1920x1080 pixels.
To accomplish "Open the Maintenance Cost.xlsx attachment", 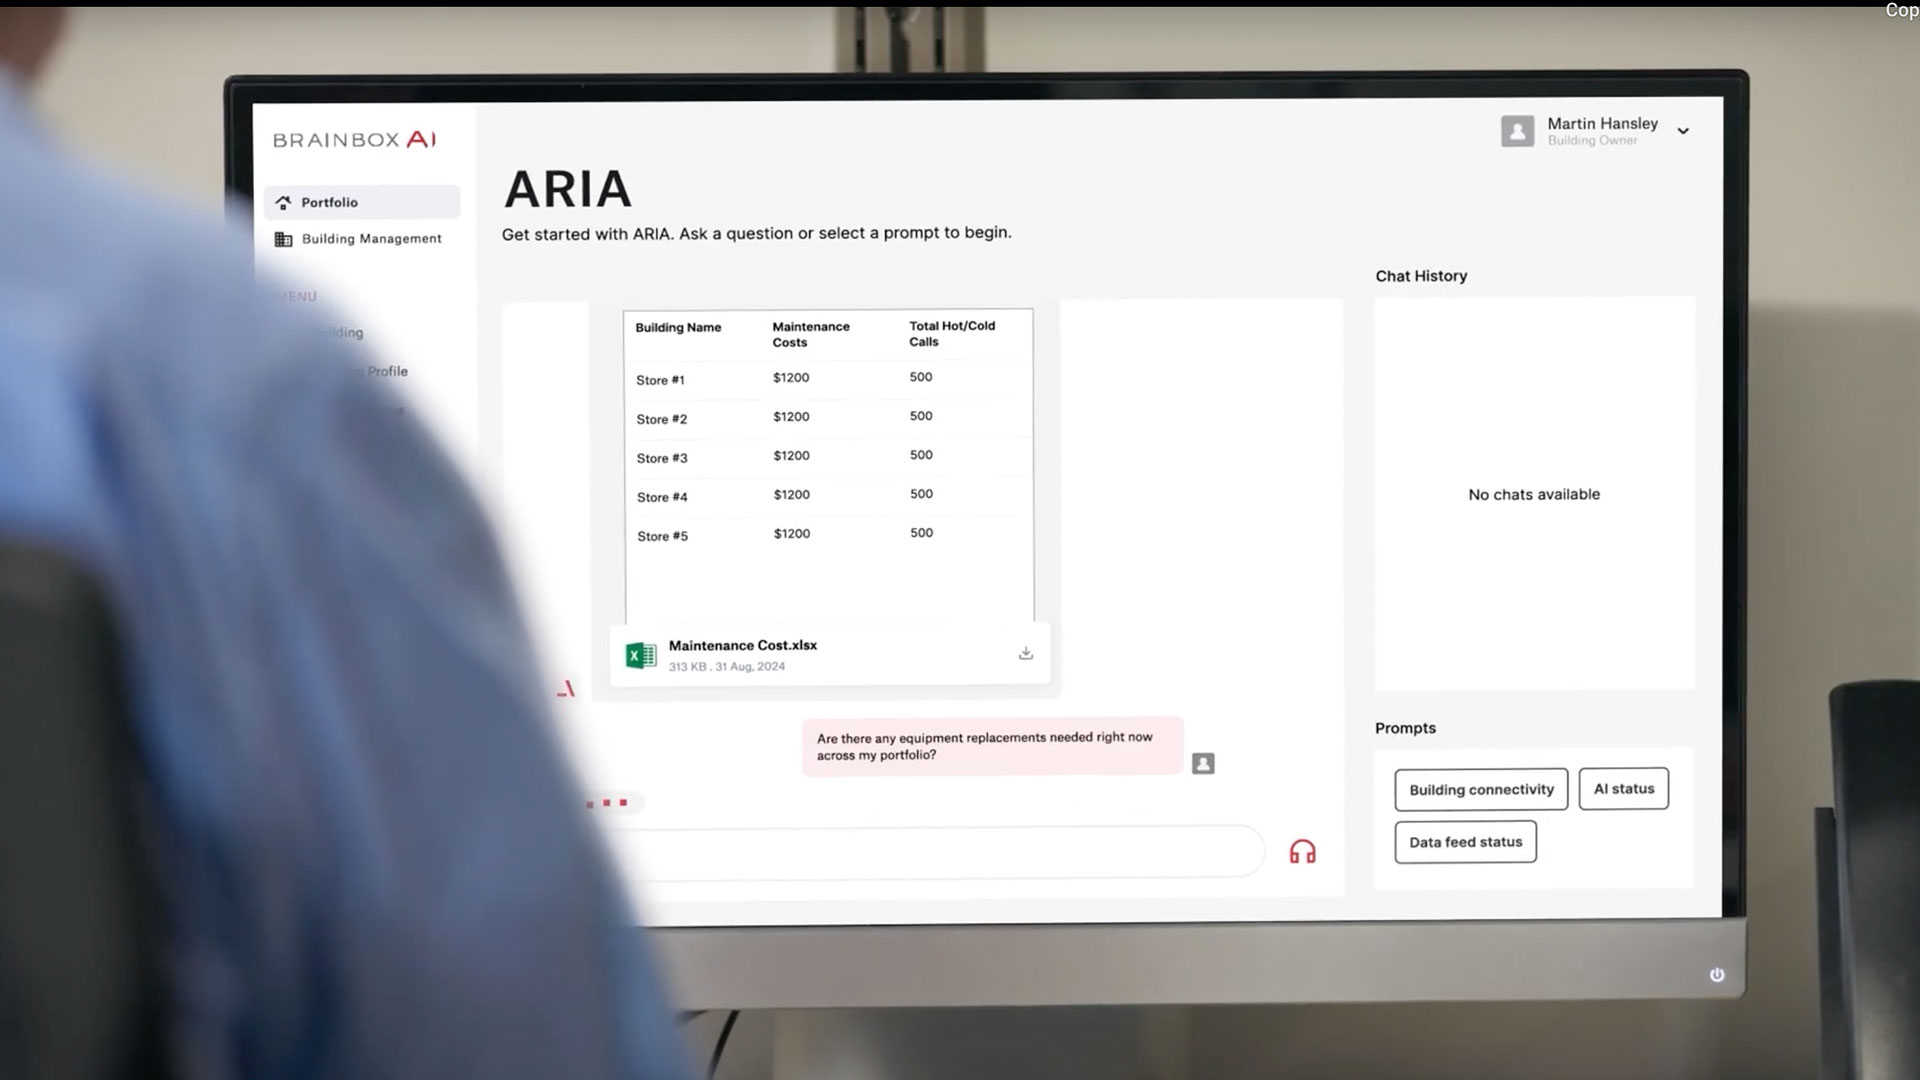I will tap(743, 646).
